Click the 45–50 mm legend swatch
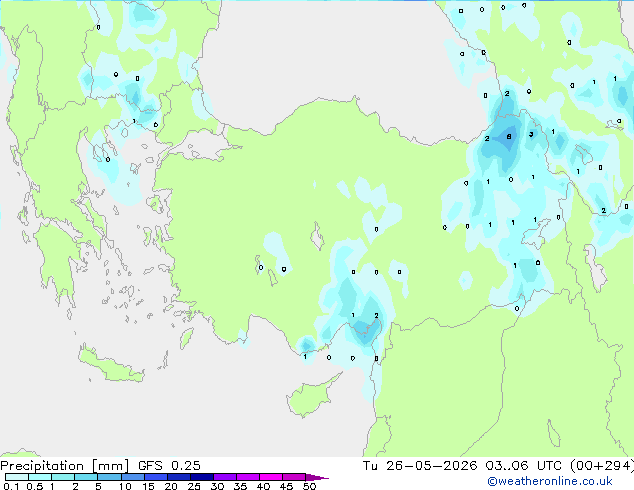 pos(294,477)
